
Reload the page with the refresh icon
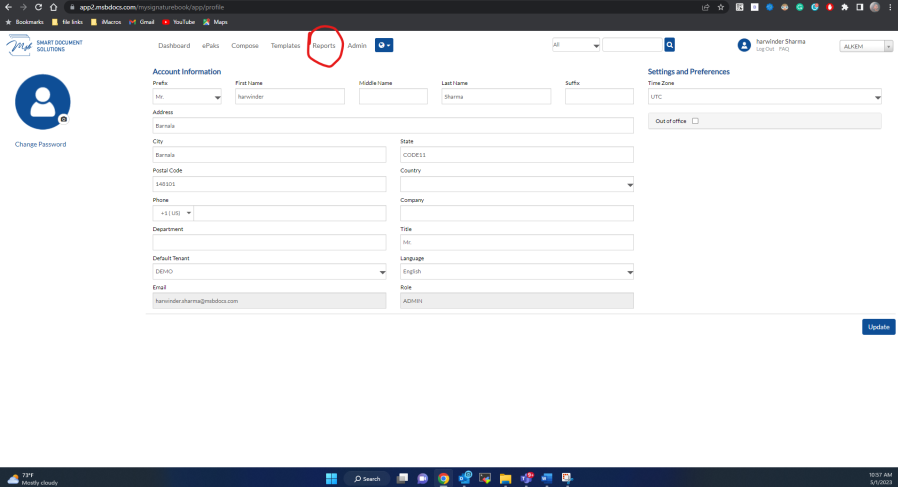click(38, 7)
